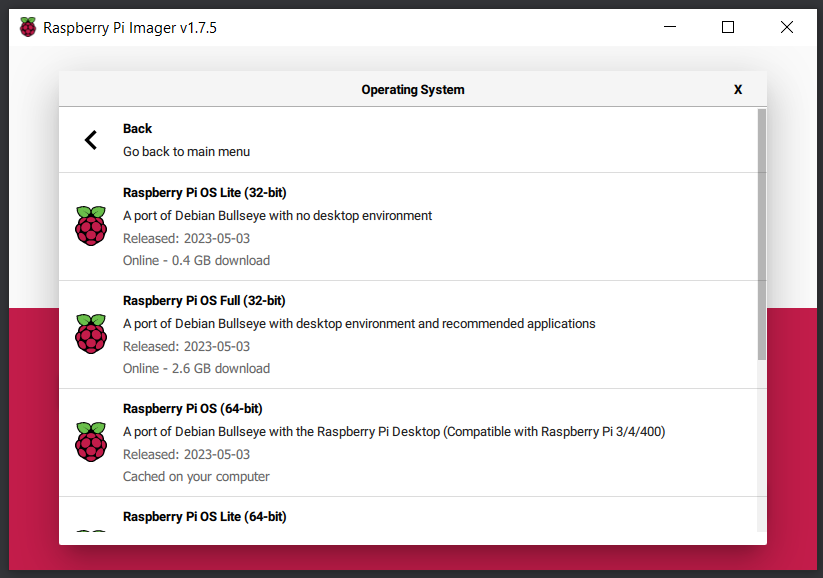This screenshot has width=823, height=578.
Task: Click scrollbar track below the thumb
Action: (x=762, y=446)
